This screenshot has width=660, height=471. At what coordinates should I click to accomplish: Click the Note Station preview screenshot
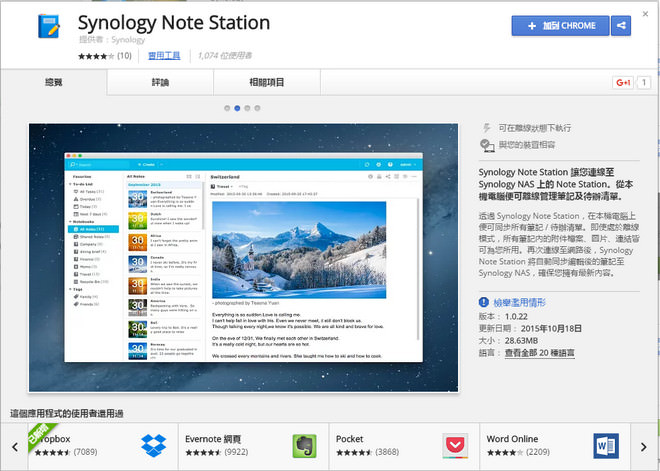tap(243, 258)
